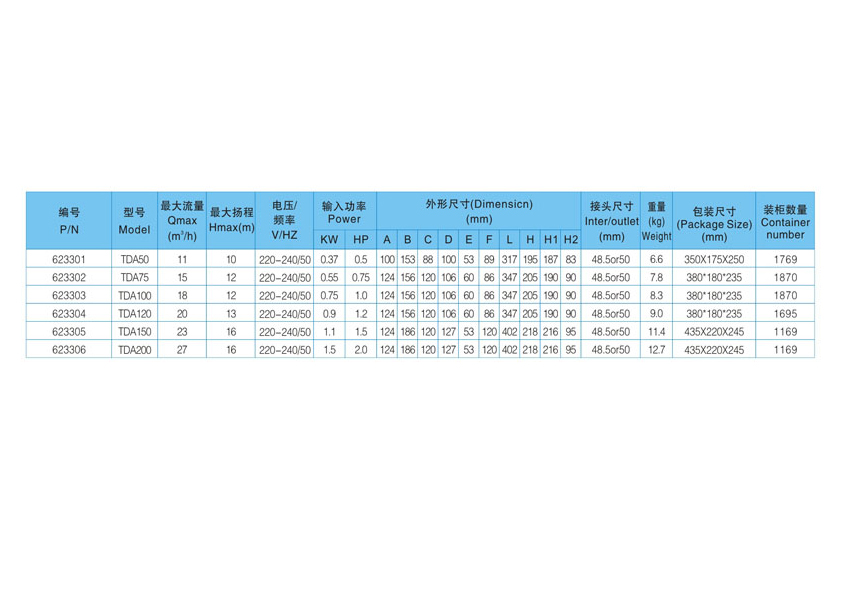Select part number 623305

click(69, 332)
